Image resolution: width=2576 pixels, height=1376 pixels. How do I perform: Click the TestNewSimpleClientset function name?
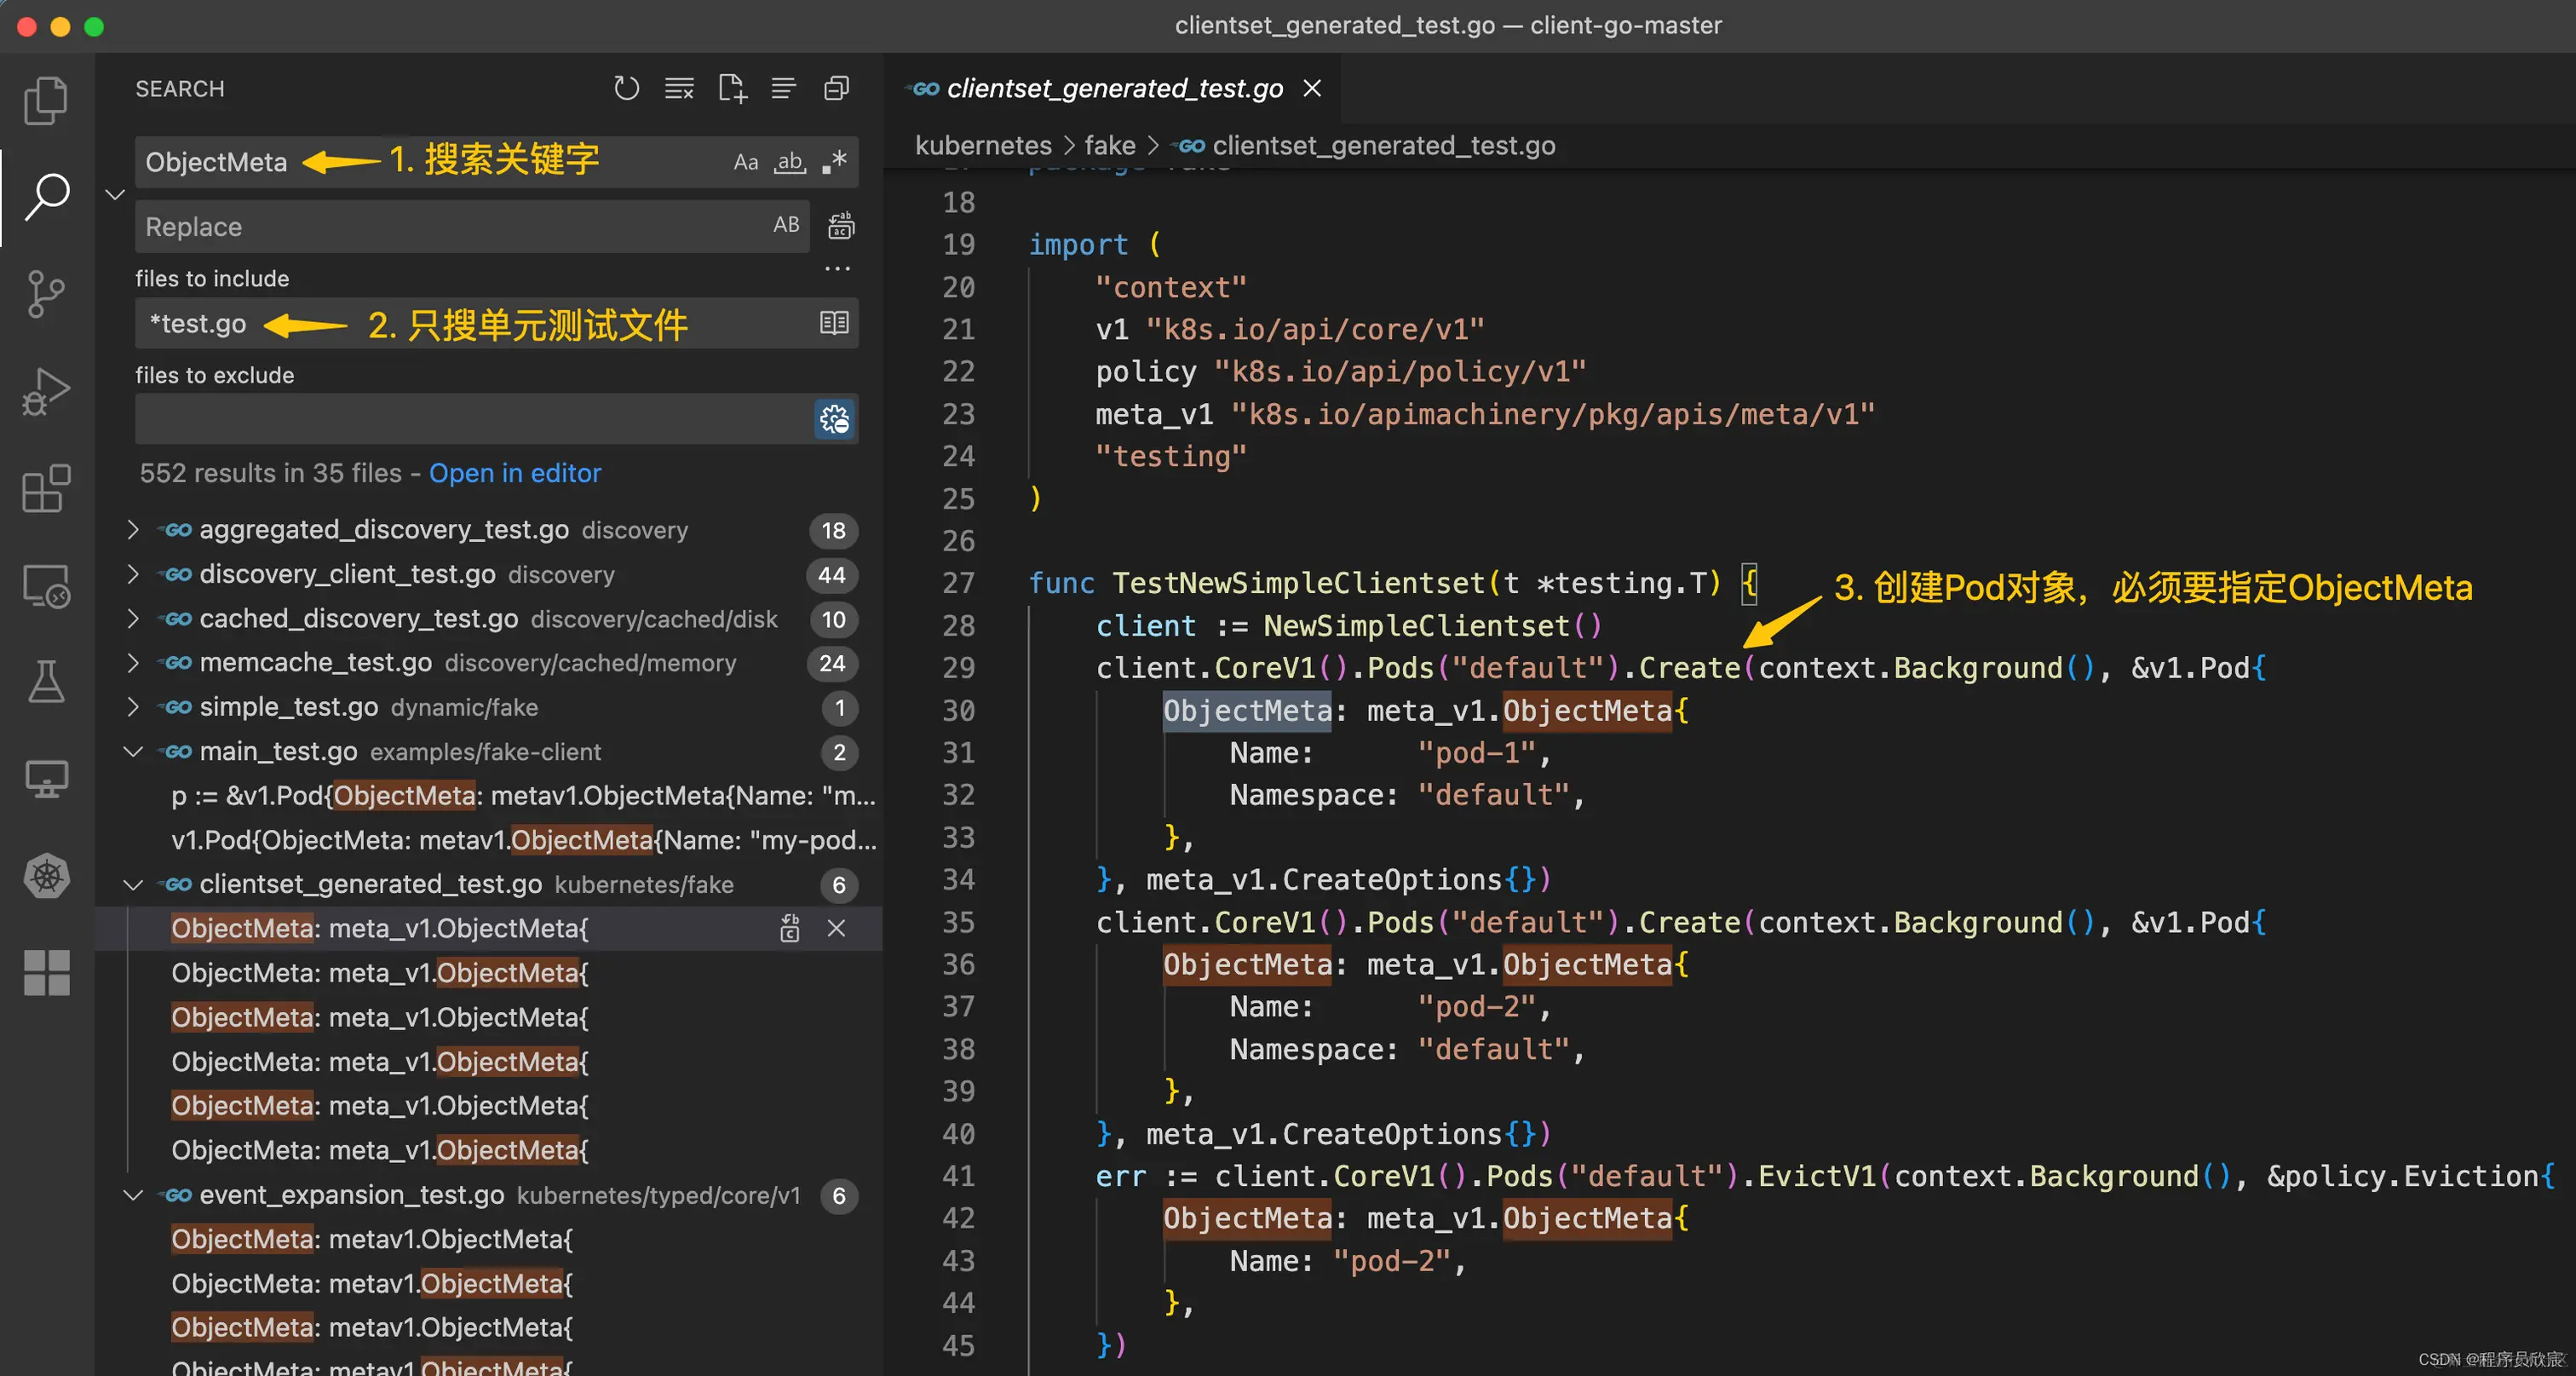(x=1298, y=583)
